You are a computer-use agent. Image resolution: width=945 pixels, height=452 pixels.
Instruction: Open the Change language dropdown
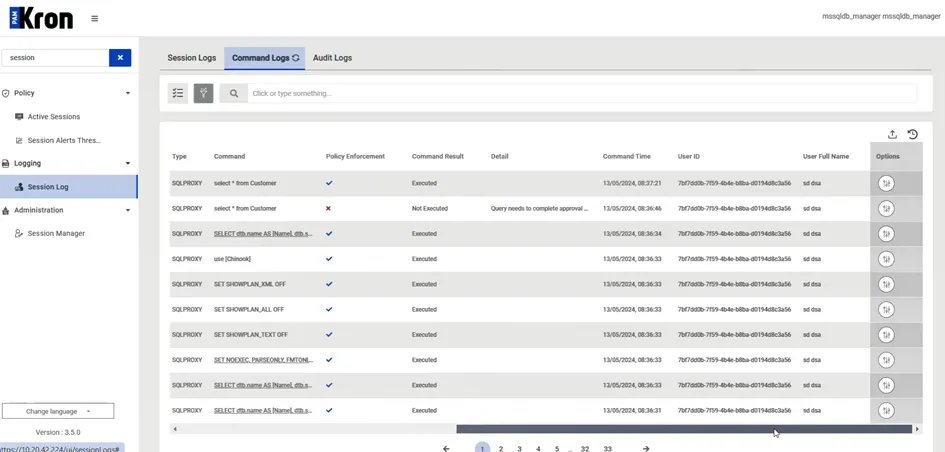(x=58, y=412)
